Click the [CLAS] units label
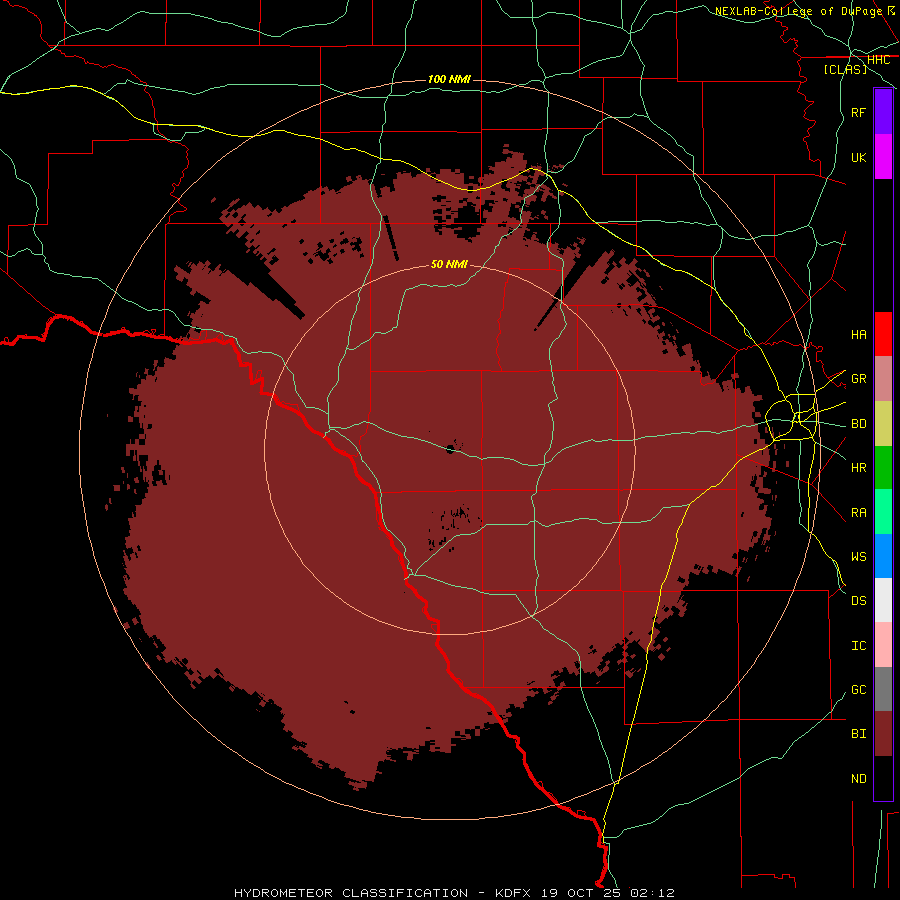Viewport: 900px width, 900px height. [845, 69]
